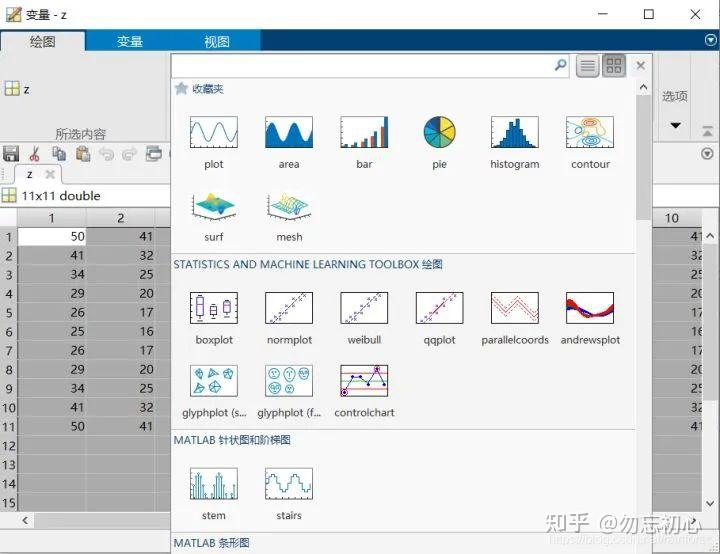Switch plot gallery to list view

(x=587, y=66)
